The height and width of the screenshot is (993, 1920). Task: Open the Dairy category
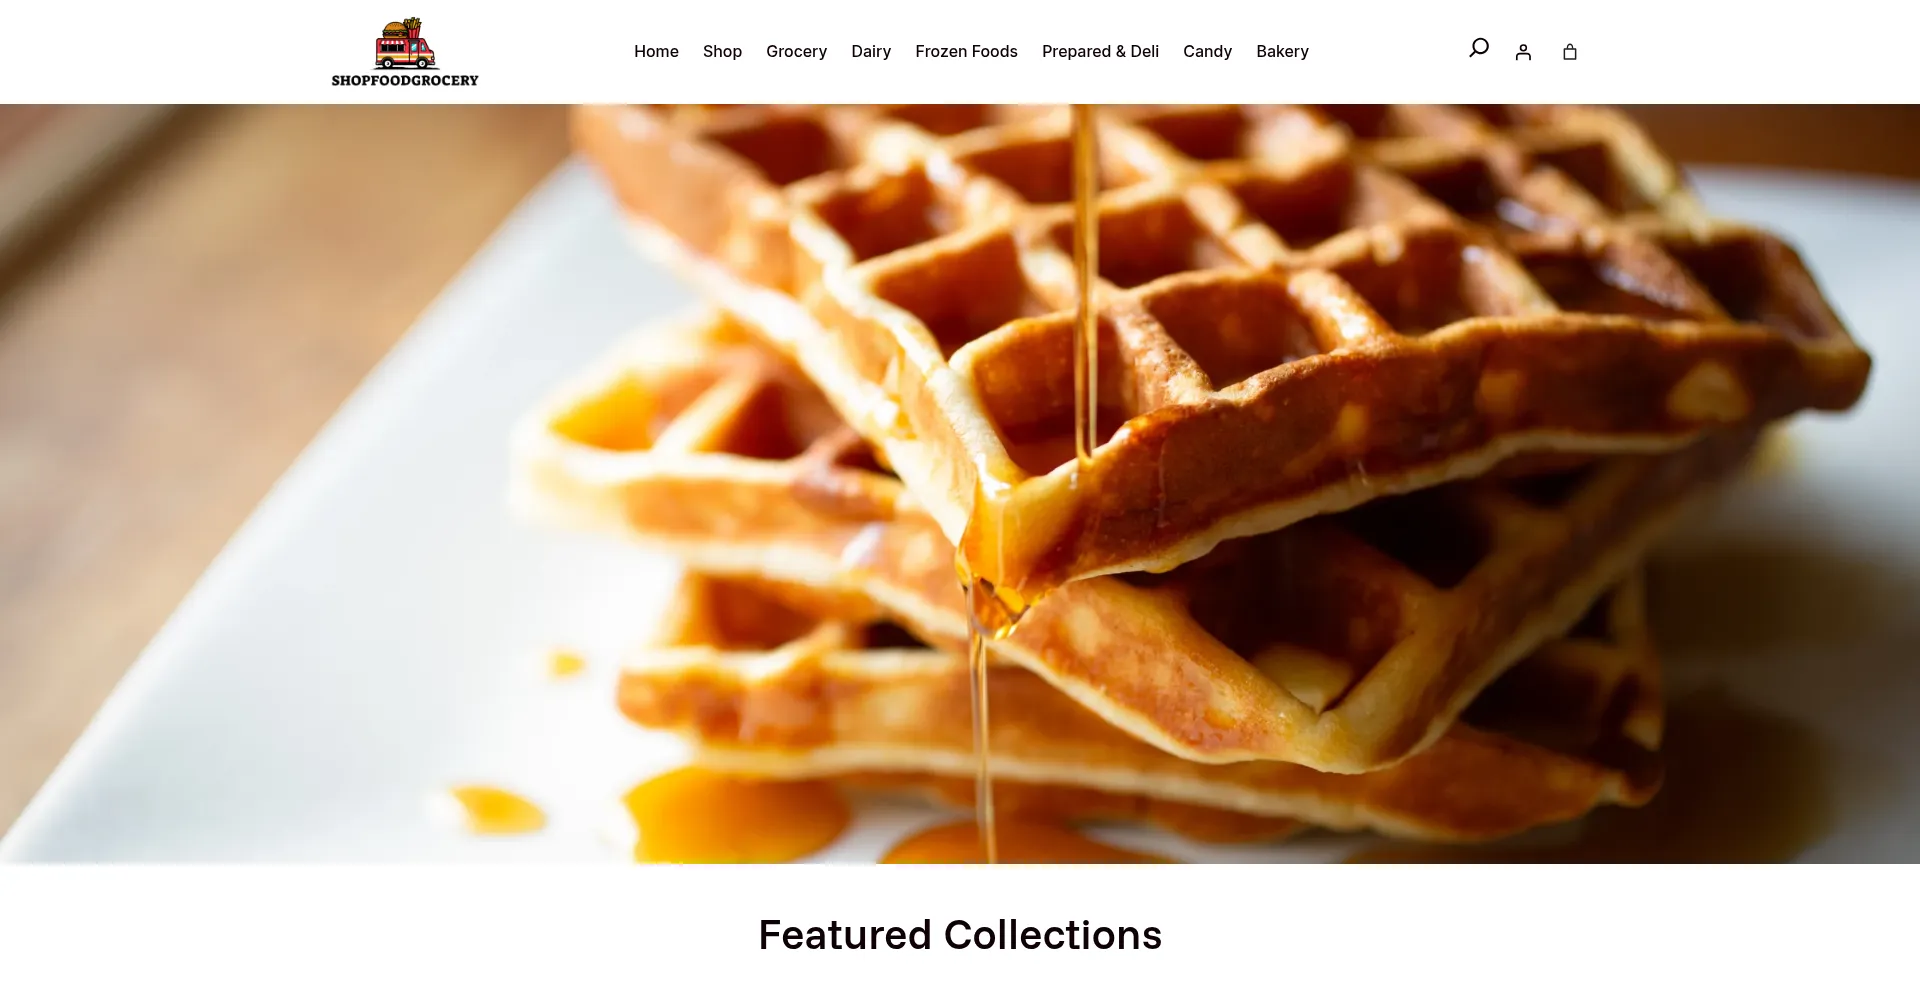[x=871, y=51]
